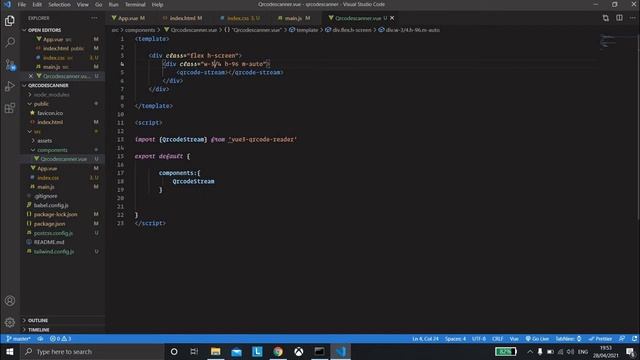Open Edit menu
640x360 pixels.
(x=37, y=4)
